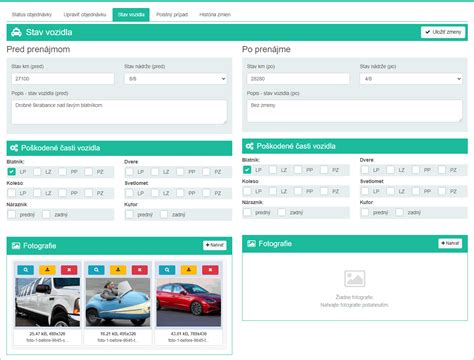The height and width of the screenshot is (360, 474).
Task: Check Svetlomet LP after rental
Action: (x=365, y=191)
